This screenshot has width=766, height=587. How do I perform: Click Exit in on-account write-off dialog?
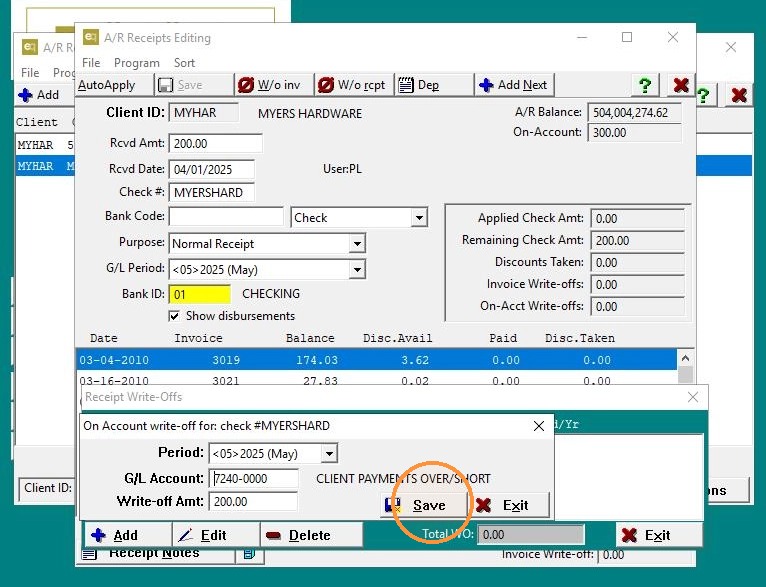click(x=509, y=505)
